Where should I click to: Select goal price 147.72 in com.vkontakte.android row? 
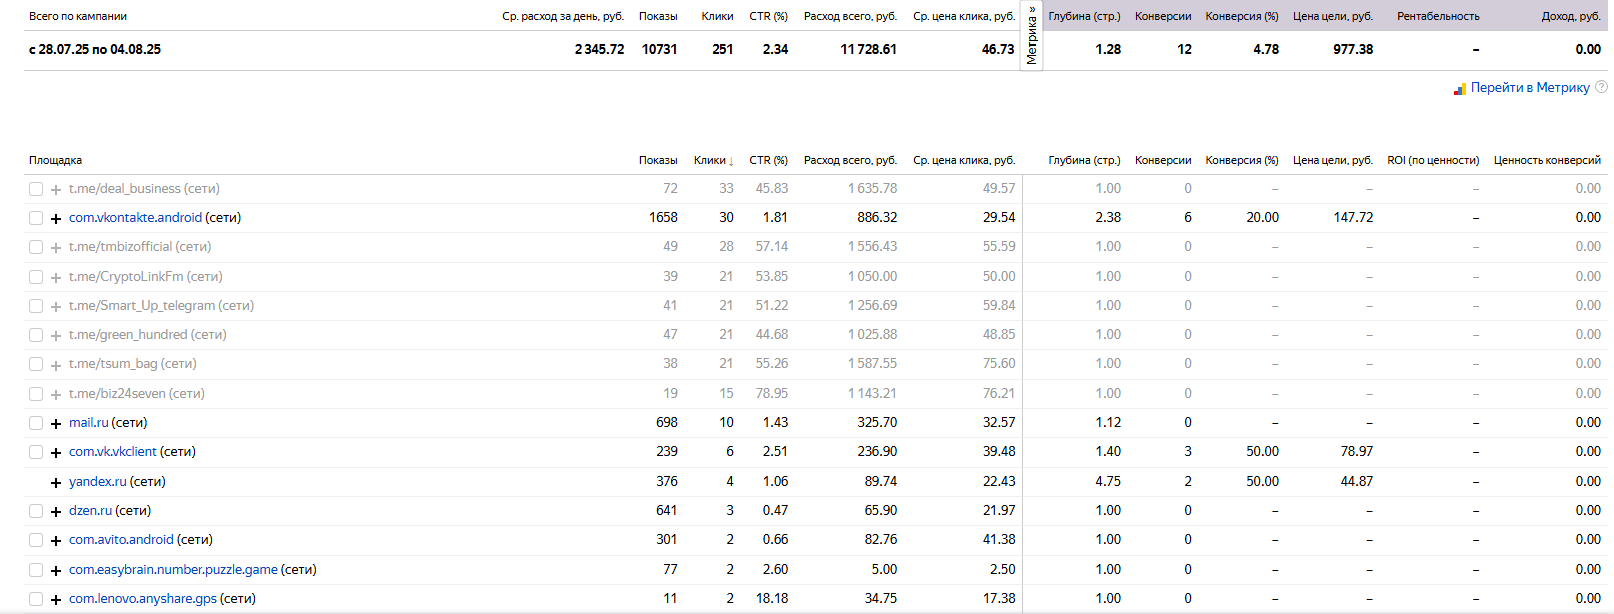pyautogui.click(x=1353, y=217)
